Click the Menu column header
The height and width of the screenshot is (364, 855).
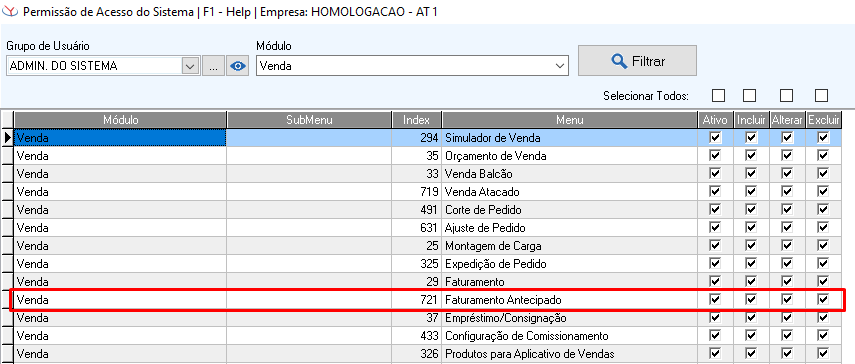(x=570, y=120)
